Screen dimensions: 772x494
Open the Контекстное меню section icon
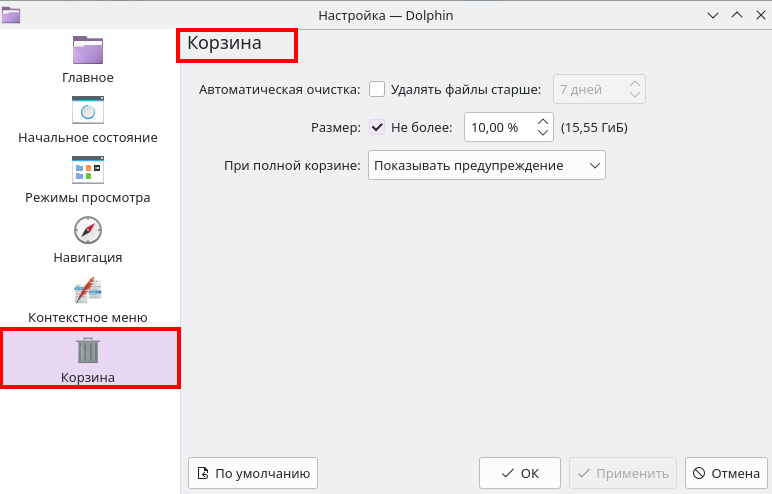[x=88, y=290]
